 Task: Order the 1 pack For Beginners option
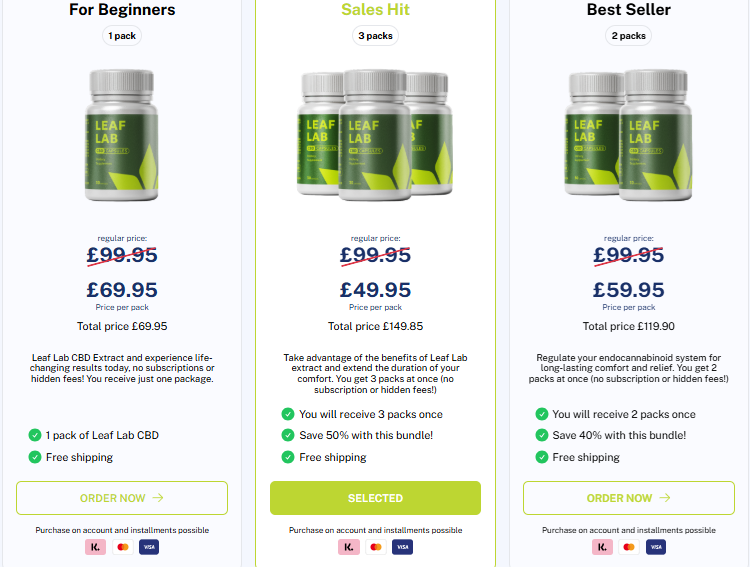click(122, 498)
